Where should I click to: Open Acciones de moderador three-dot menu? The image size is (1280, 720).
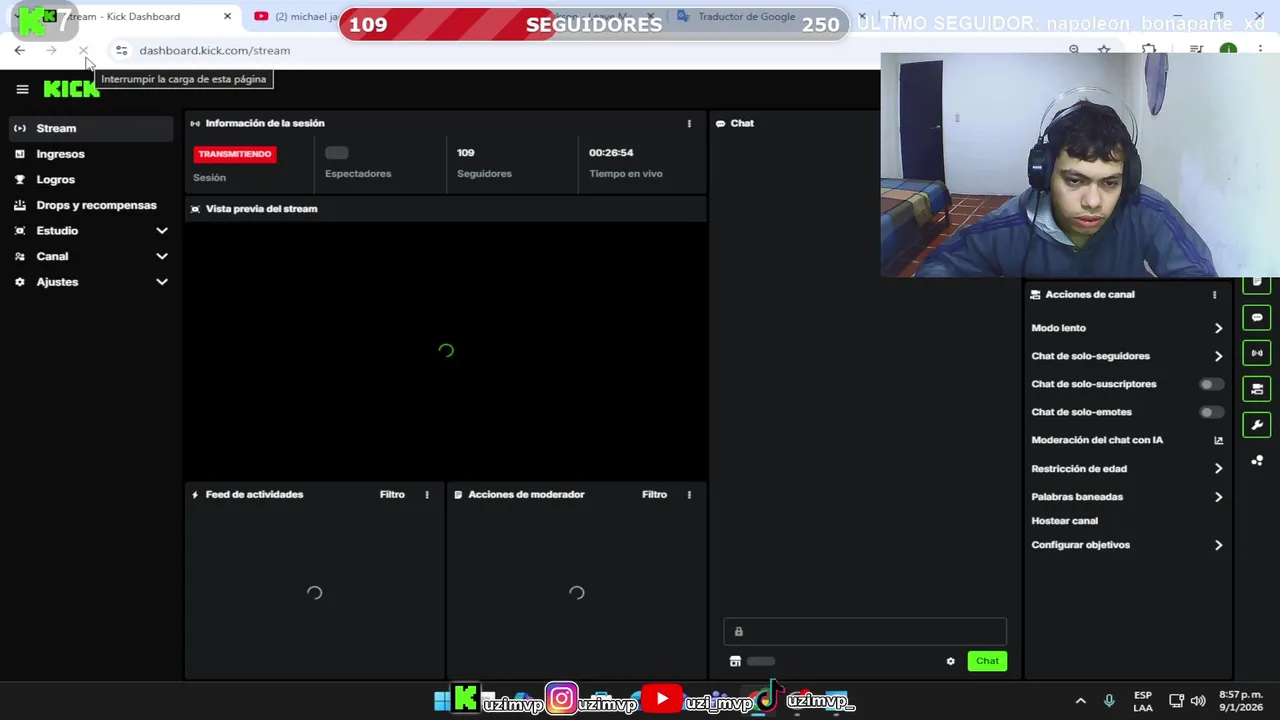689,494
